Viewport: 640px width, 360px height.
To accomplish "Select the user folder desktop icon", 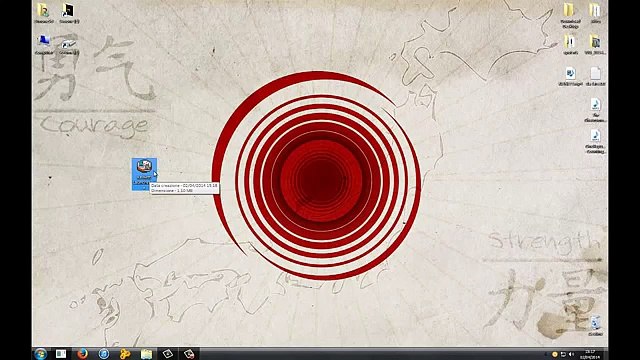I will point(44,13).
